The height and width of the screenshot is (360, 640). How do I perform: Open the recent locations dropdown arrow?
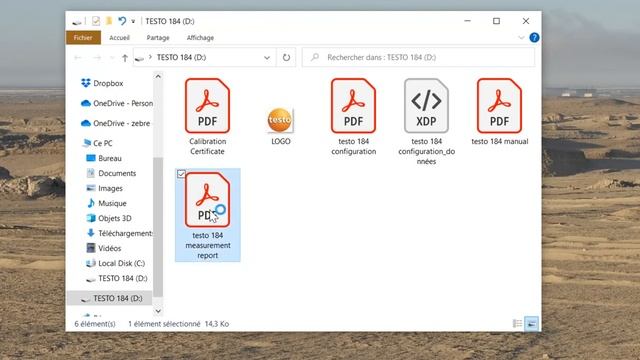coord(112,58)
